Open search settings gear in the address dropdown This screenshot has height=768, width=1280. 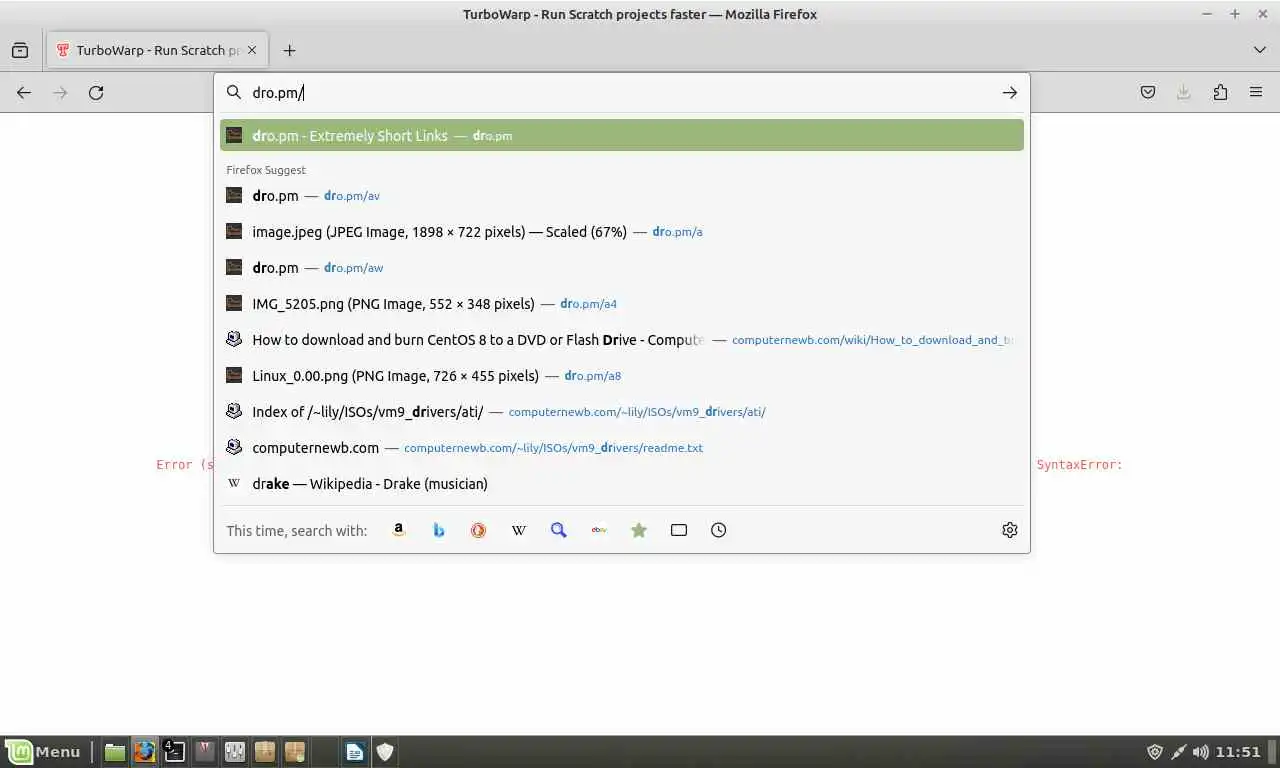pos(1010,530)
